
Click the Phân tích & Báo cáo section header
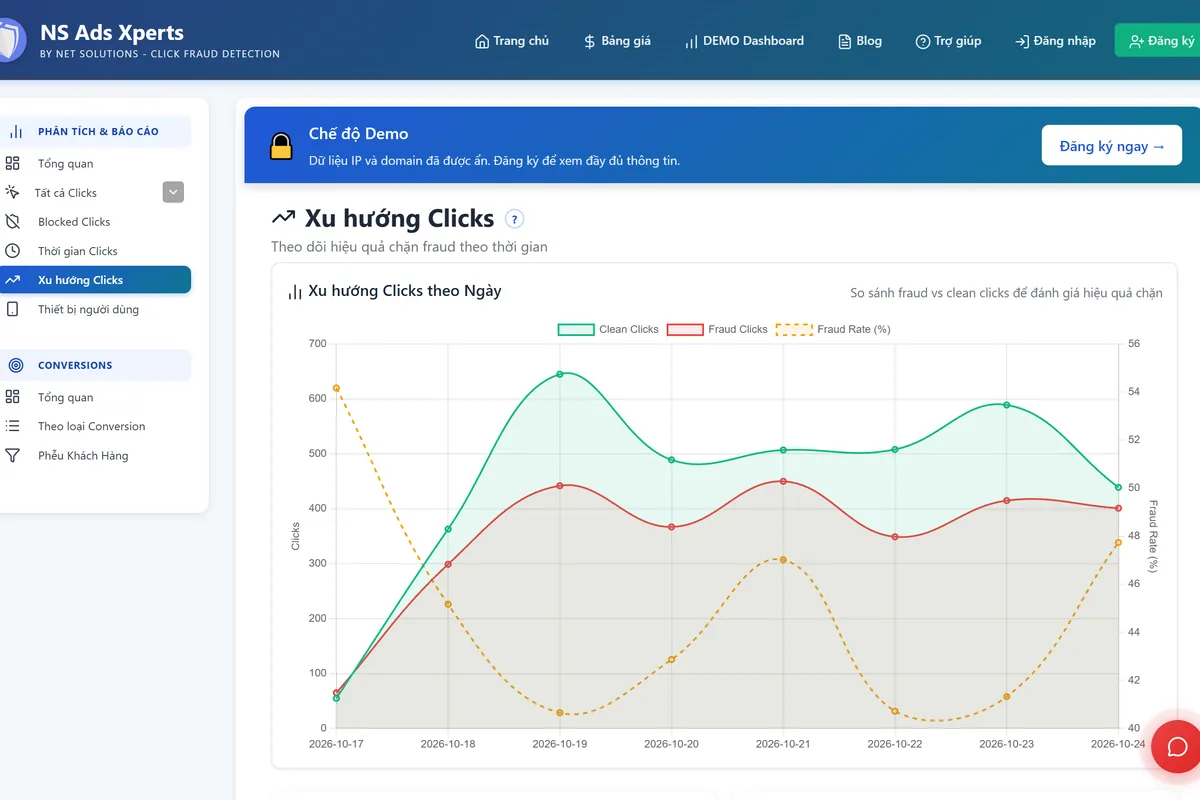tap(95, 131)
